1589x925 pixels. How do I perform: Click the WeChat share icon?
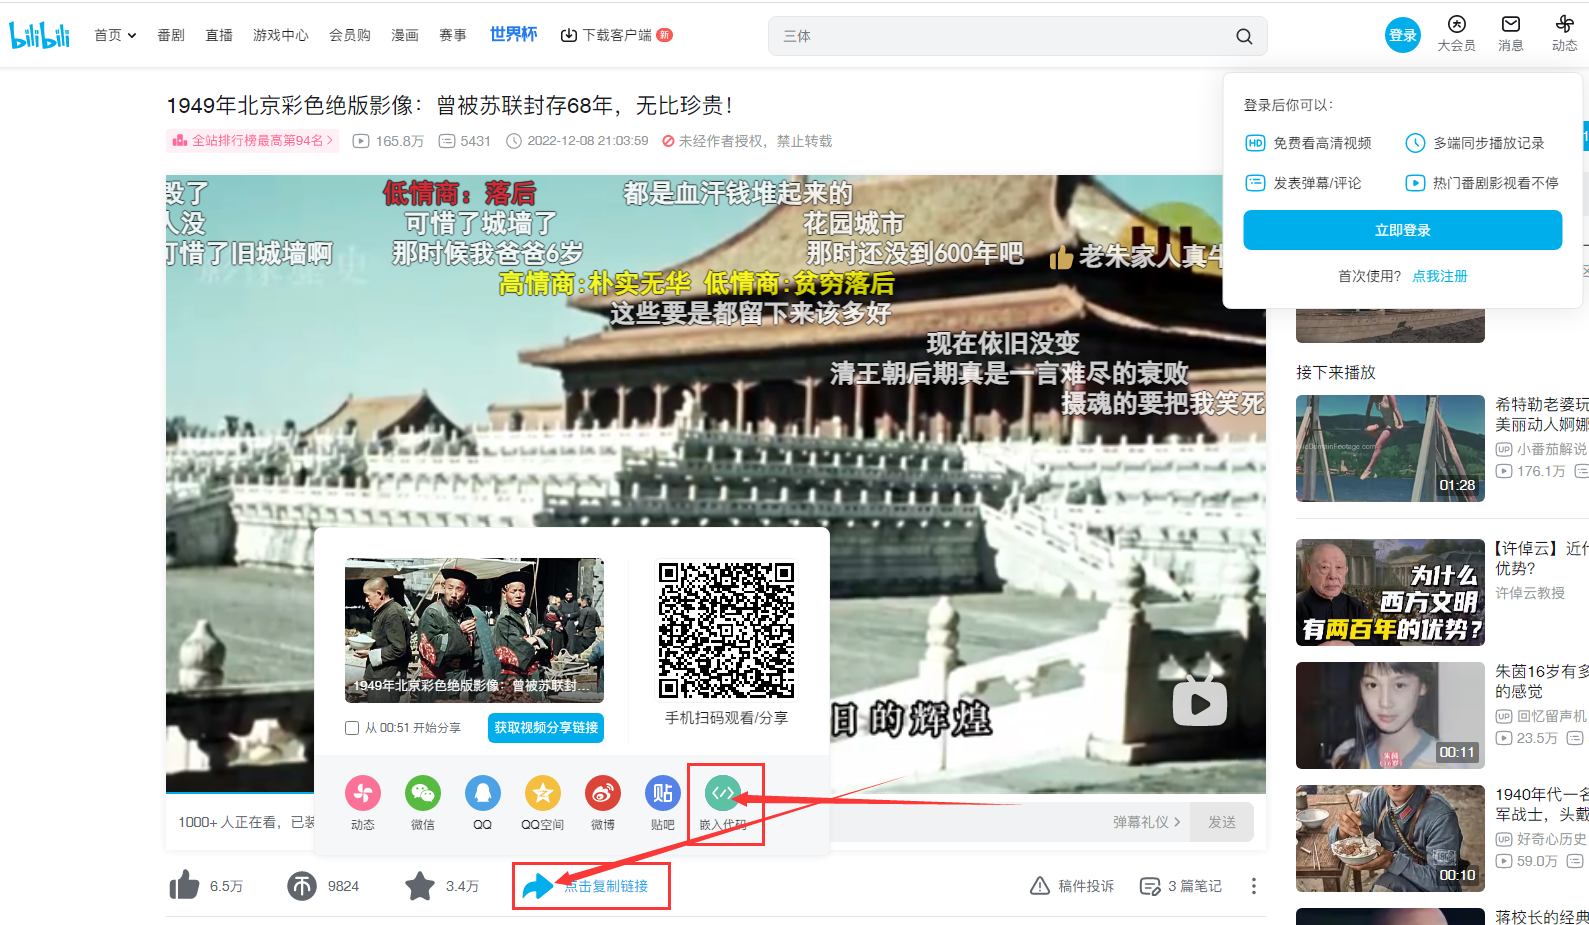(x=423, y=794)
